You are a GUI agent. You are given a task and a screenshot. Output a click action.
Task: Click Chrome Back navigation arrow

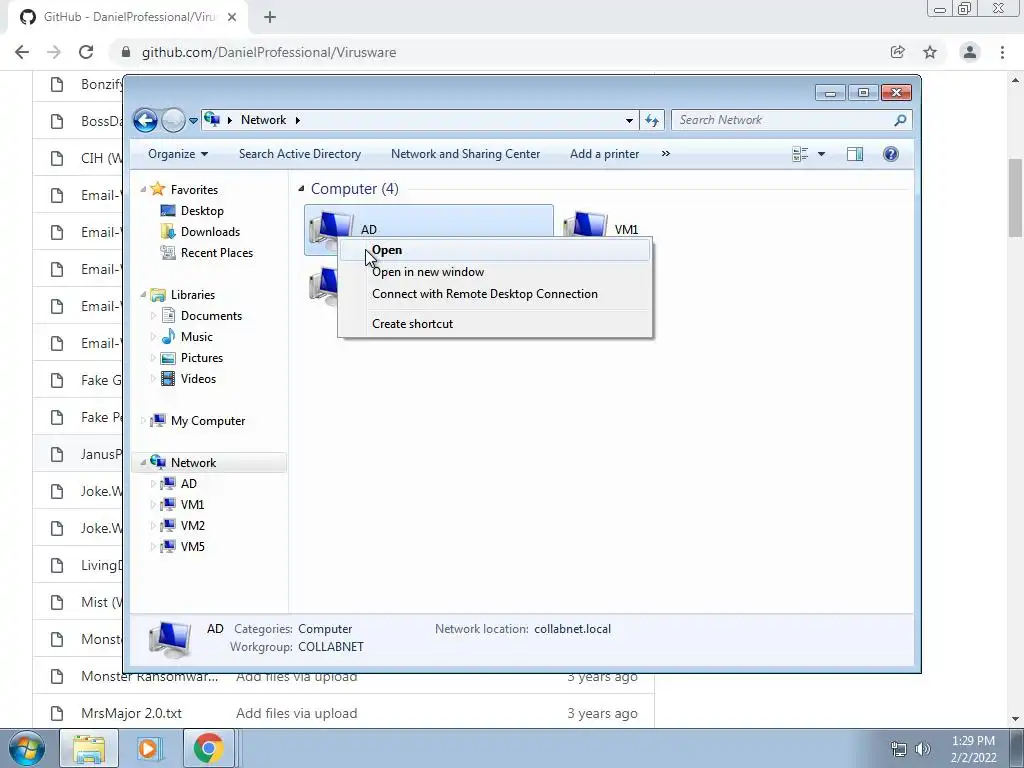point(22,52)
